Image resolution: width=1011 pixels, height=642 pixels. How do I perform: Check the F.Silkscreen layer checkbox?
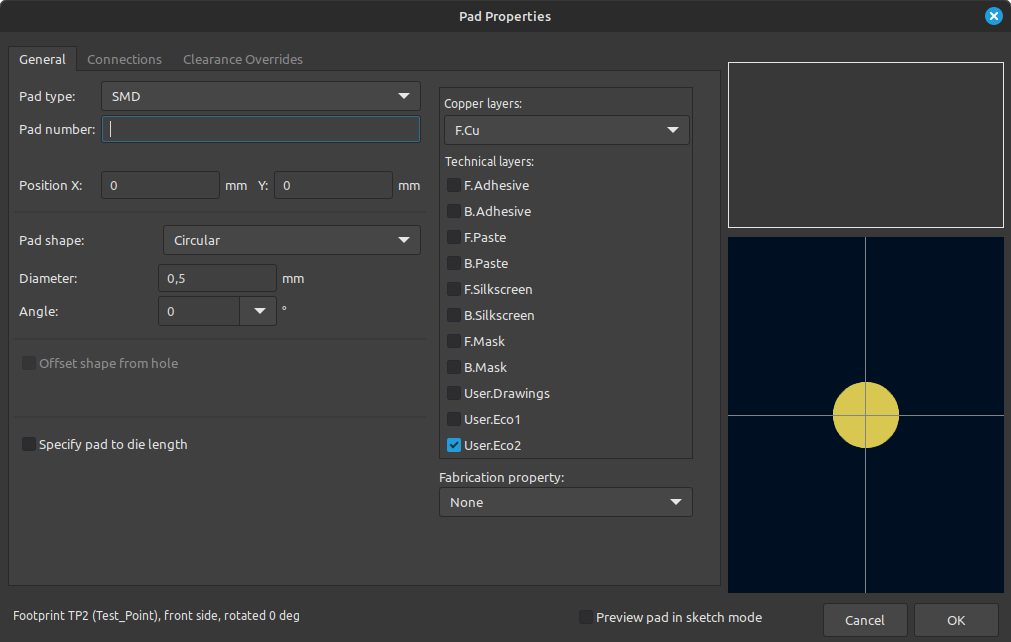point(454,289)
